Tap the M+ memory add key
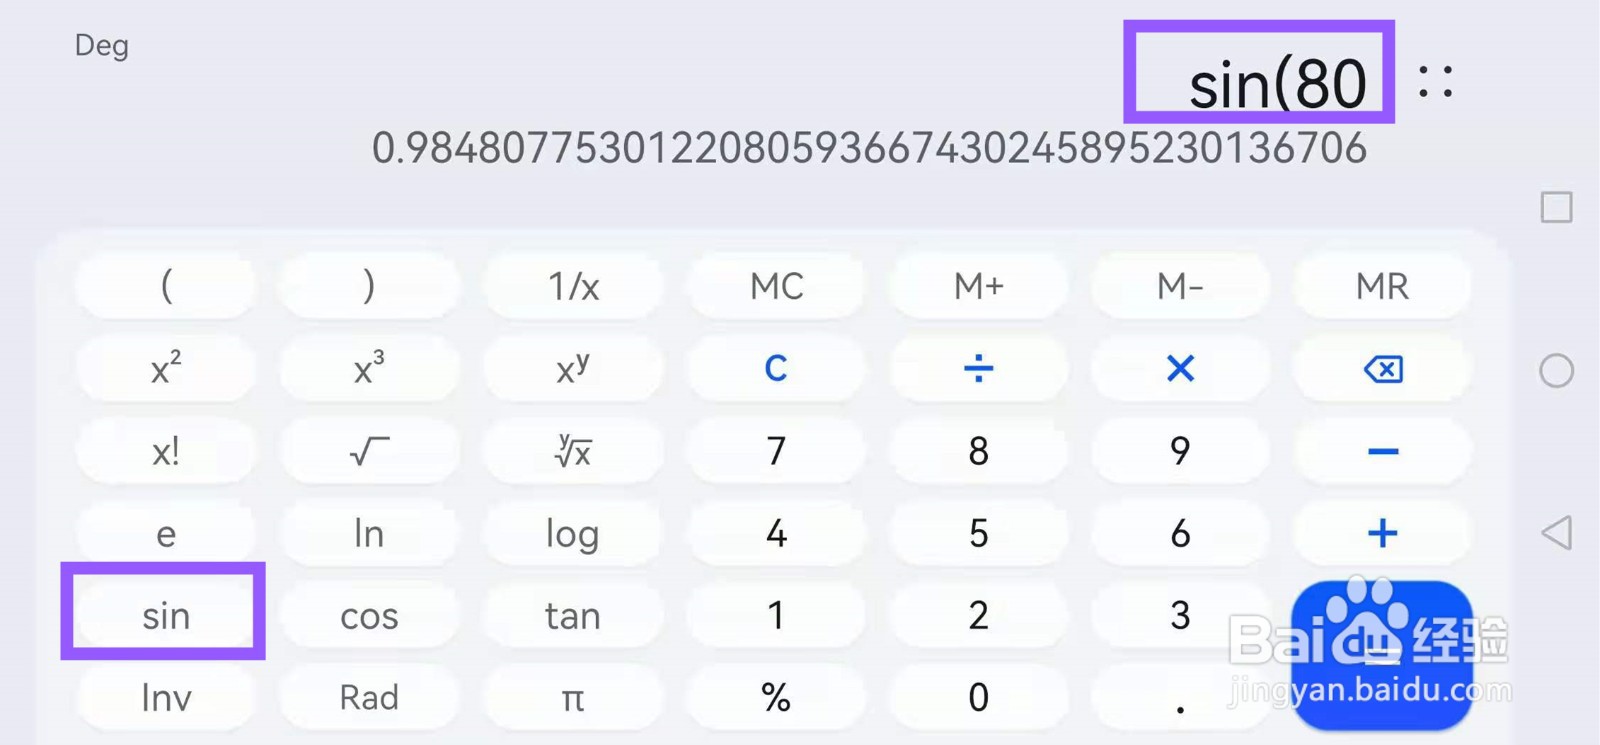The image size is (1600, 745). (x=978, y=287)
